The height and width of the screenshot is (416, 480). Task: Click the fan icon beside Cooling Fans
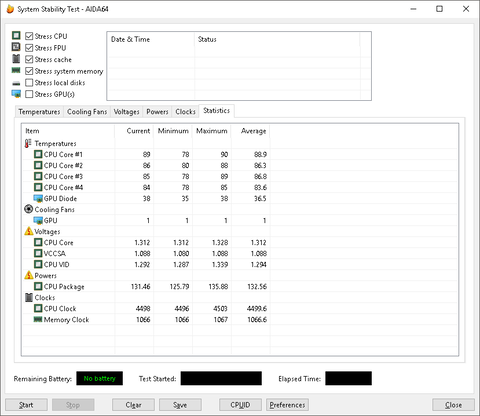(x=29, y=209)
